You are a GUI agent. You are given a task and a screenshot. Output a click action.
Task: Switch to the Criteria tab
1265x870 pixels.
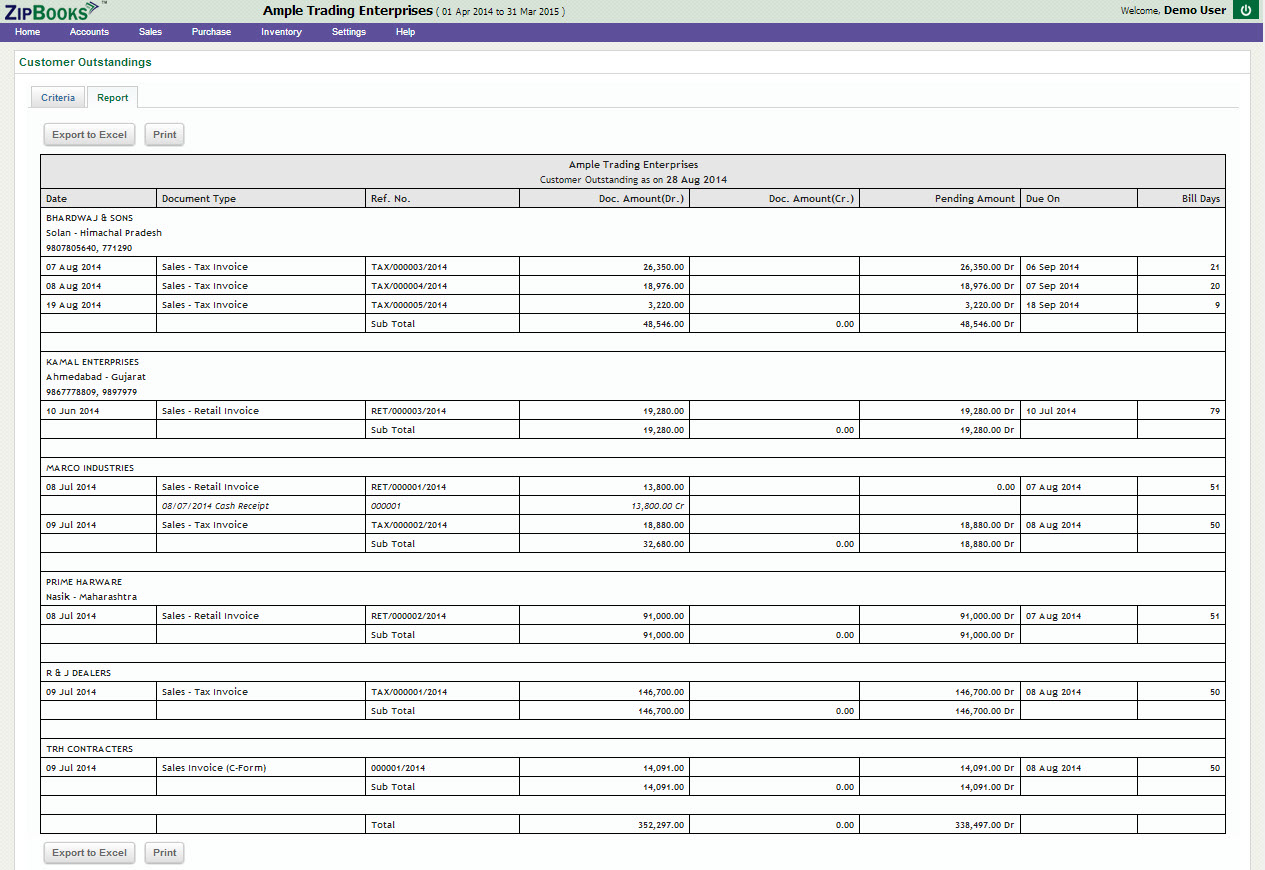[58, 98]
